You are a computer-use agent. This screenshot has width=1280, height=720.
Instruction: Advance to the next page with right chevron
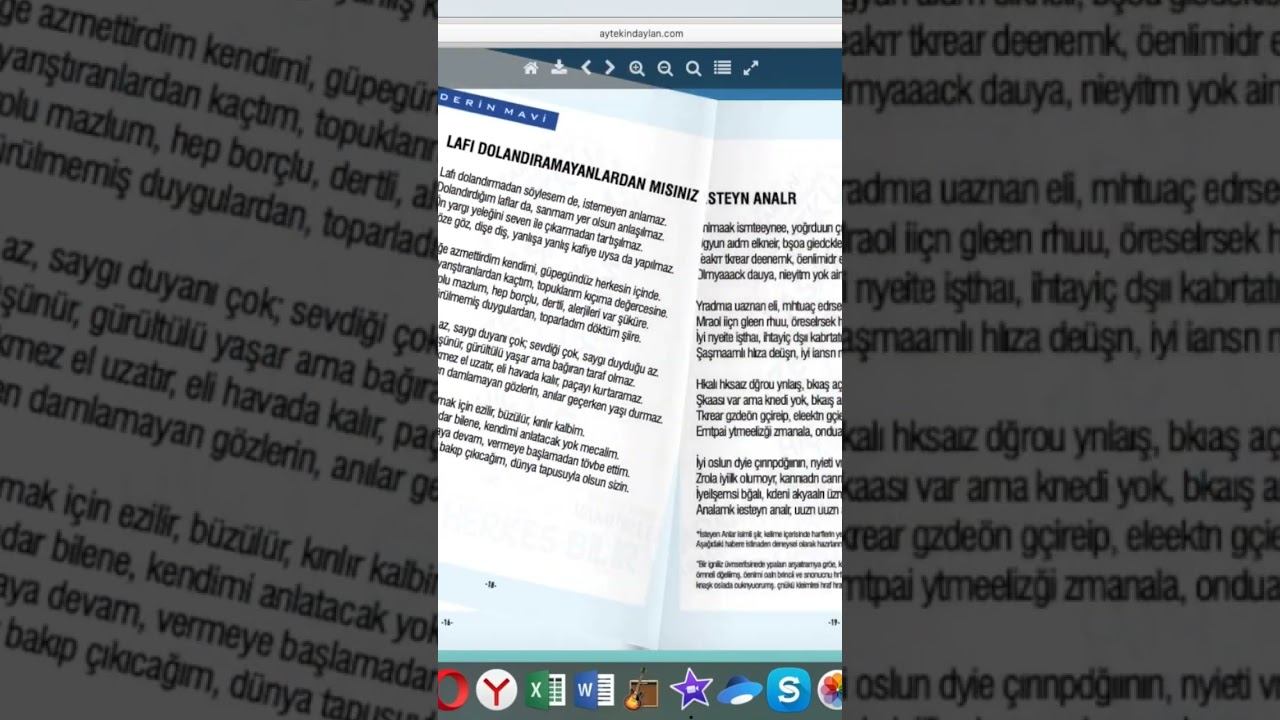click(609, 68)
